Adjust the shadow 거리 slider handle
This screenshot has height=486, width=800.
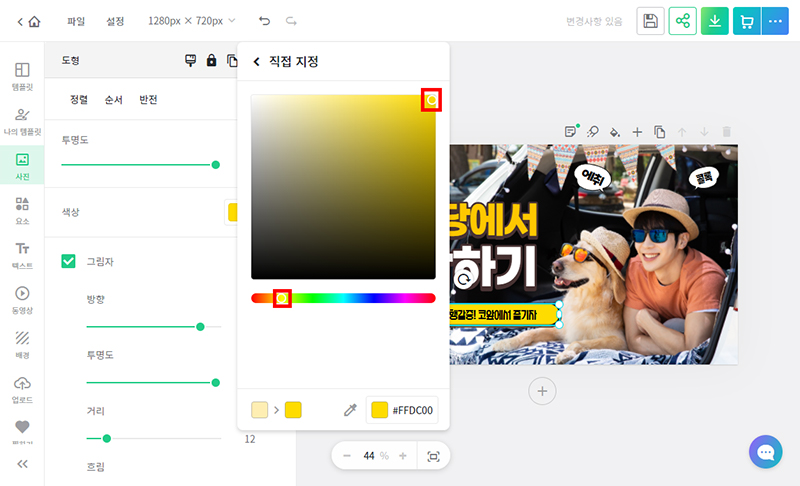pyautogui.click(x=107, y=439)
